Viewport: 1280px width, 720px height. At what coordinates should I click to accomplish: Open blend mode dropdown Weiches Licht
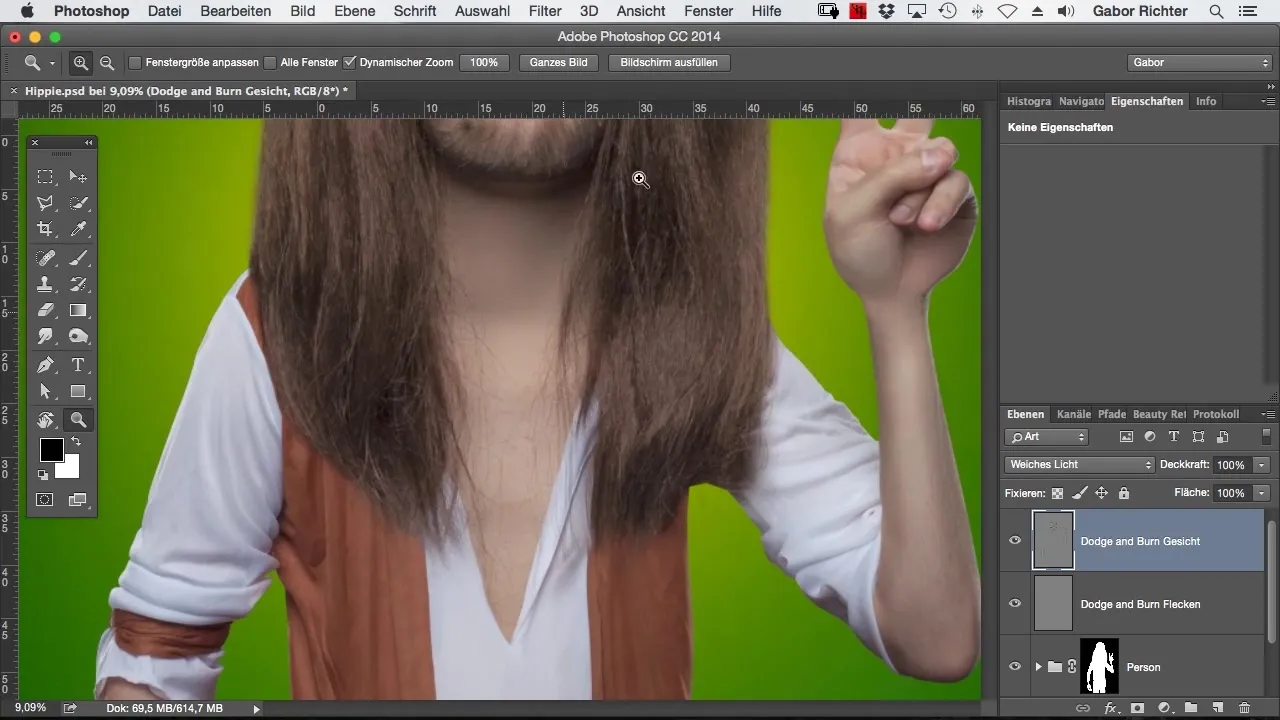pyautogui.click(x=1079, y=465)
